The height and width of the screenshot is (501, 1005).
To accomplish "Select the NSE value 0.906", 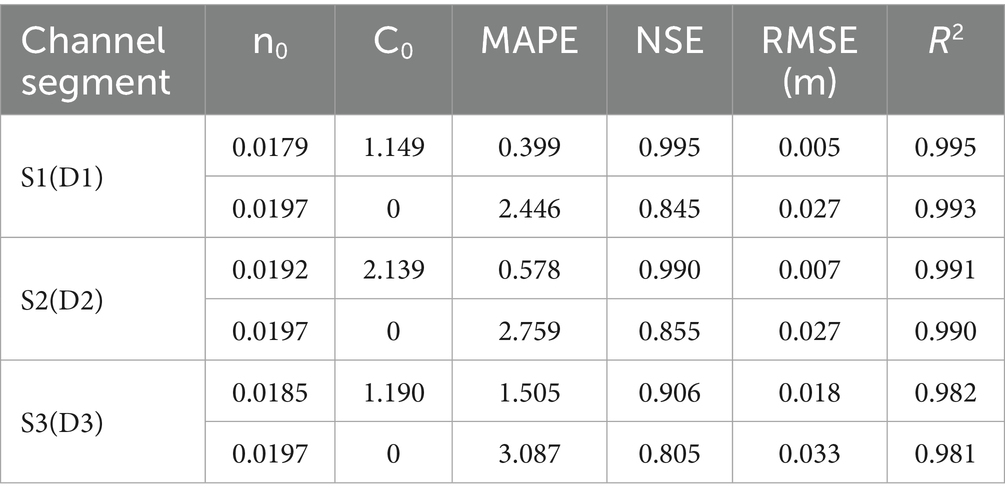I will click(669, 393).
